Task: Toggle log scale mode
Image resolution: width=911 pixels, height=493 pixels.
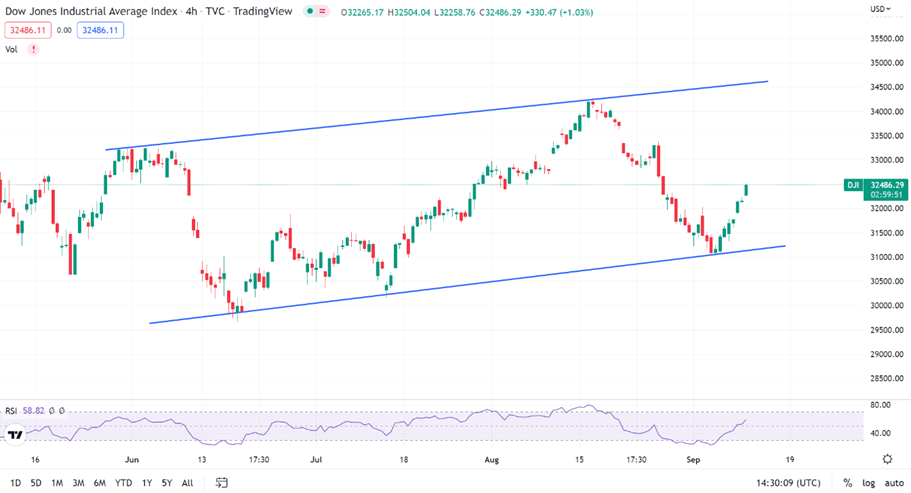Action: (868, 483)
